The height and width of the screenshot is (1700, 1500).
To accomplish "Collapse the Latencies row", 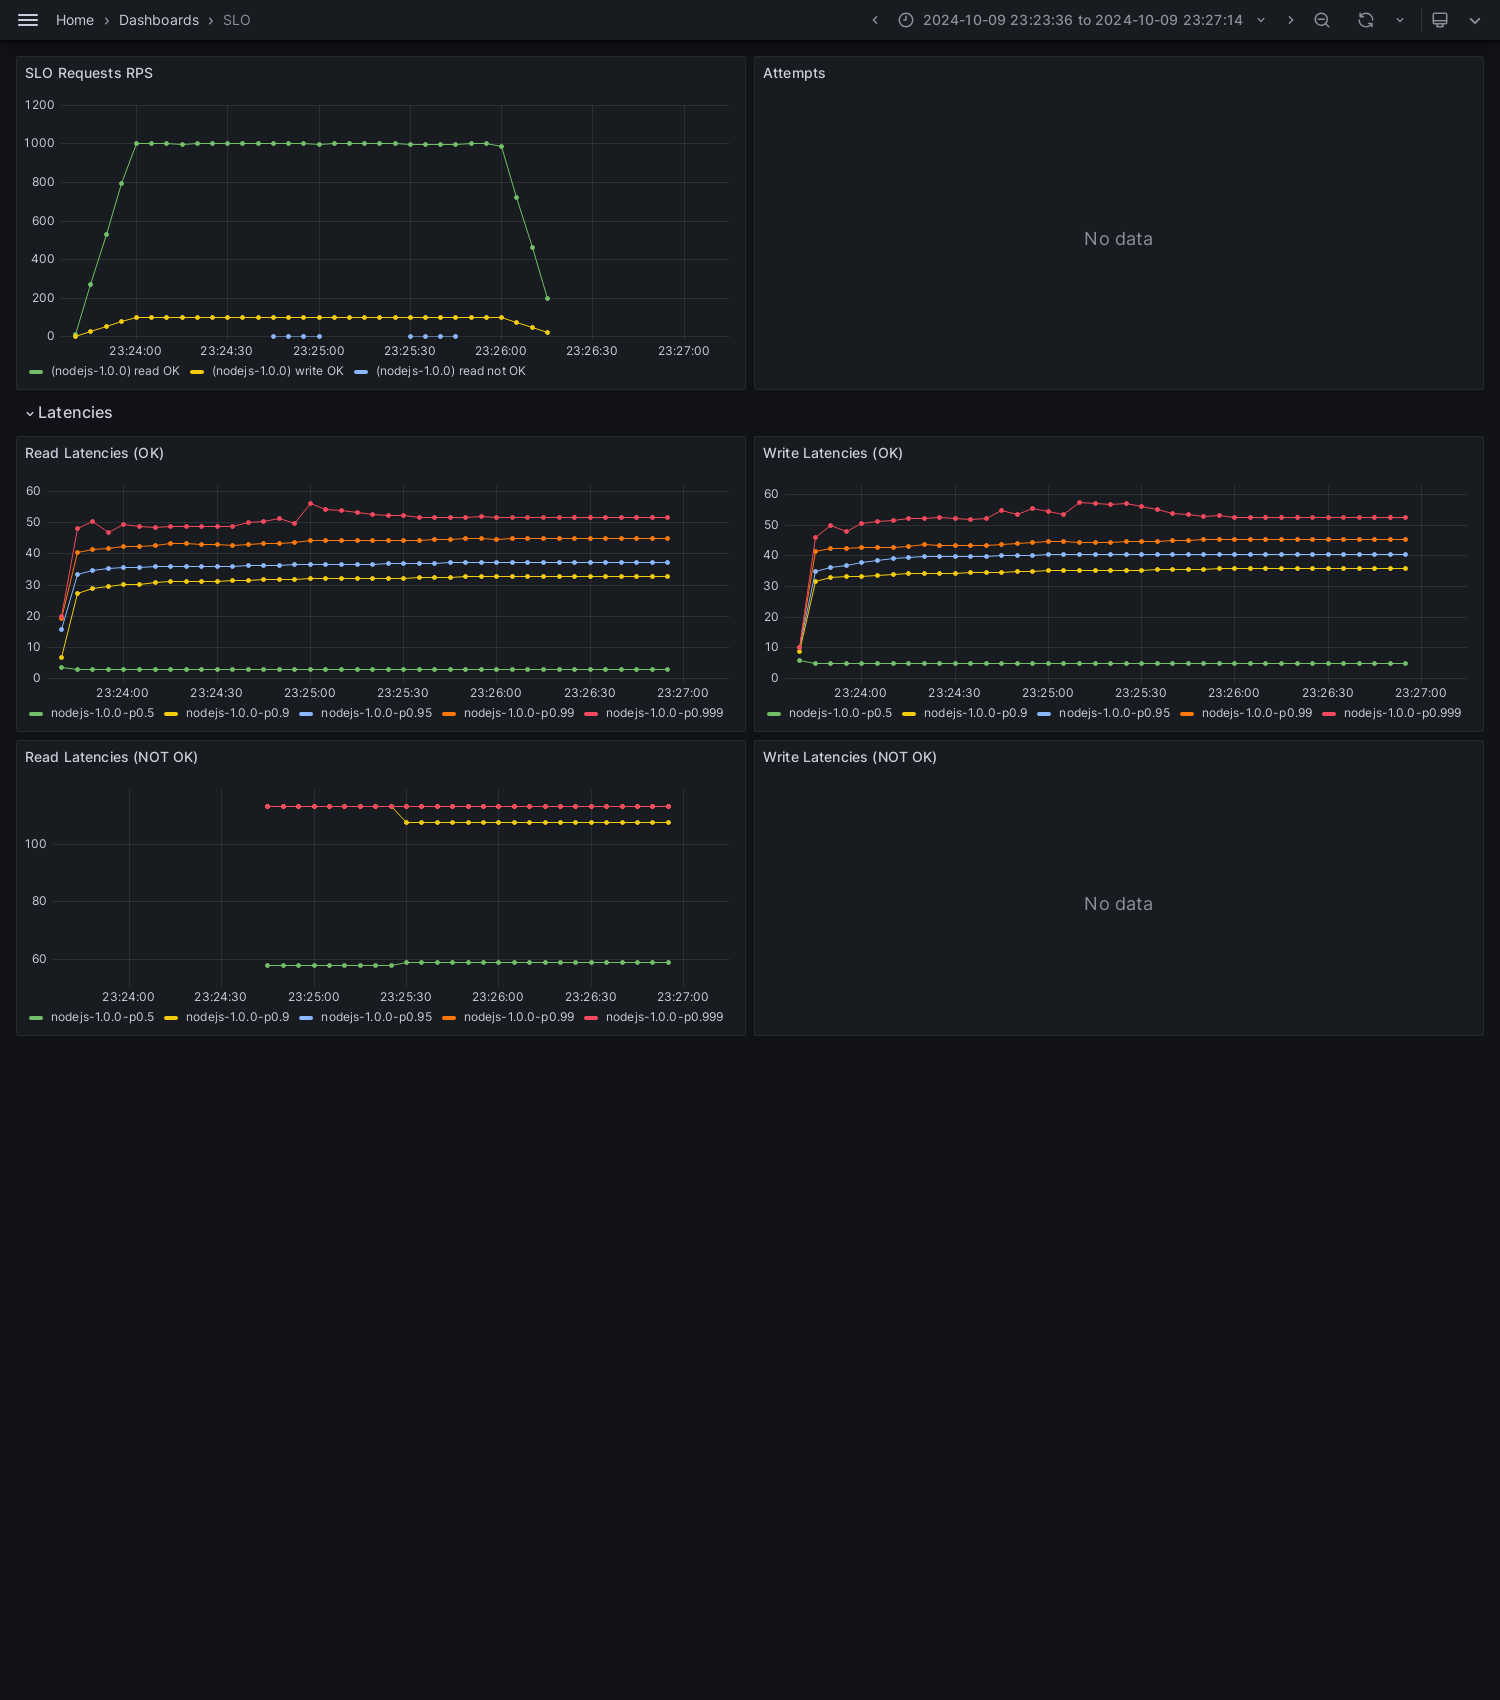I will (69, 413).
